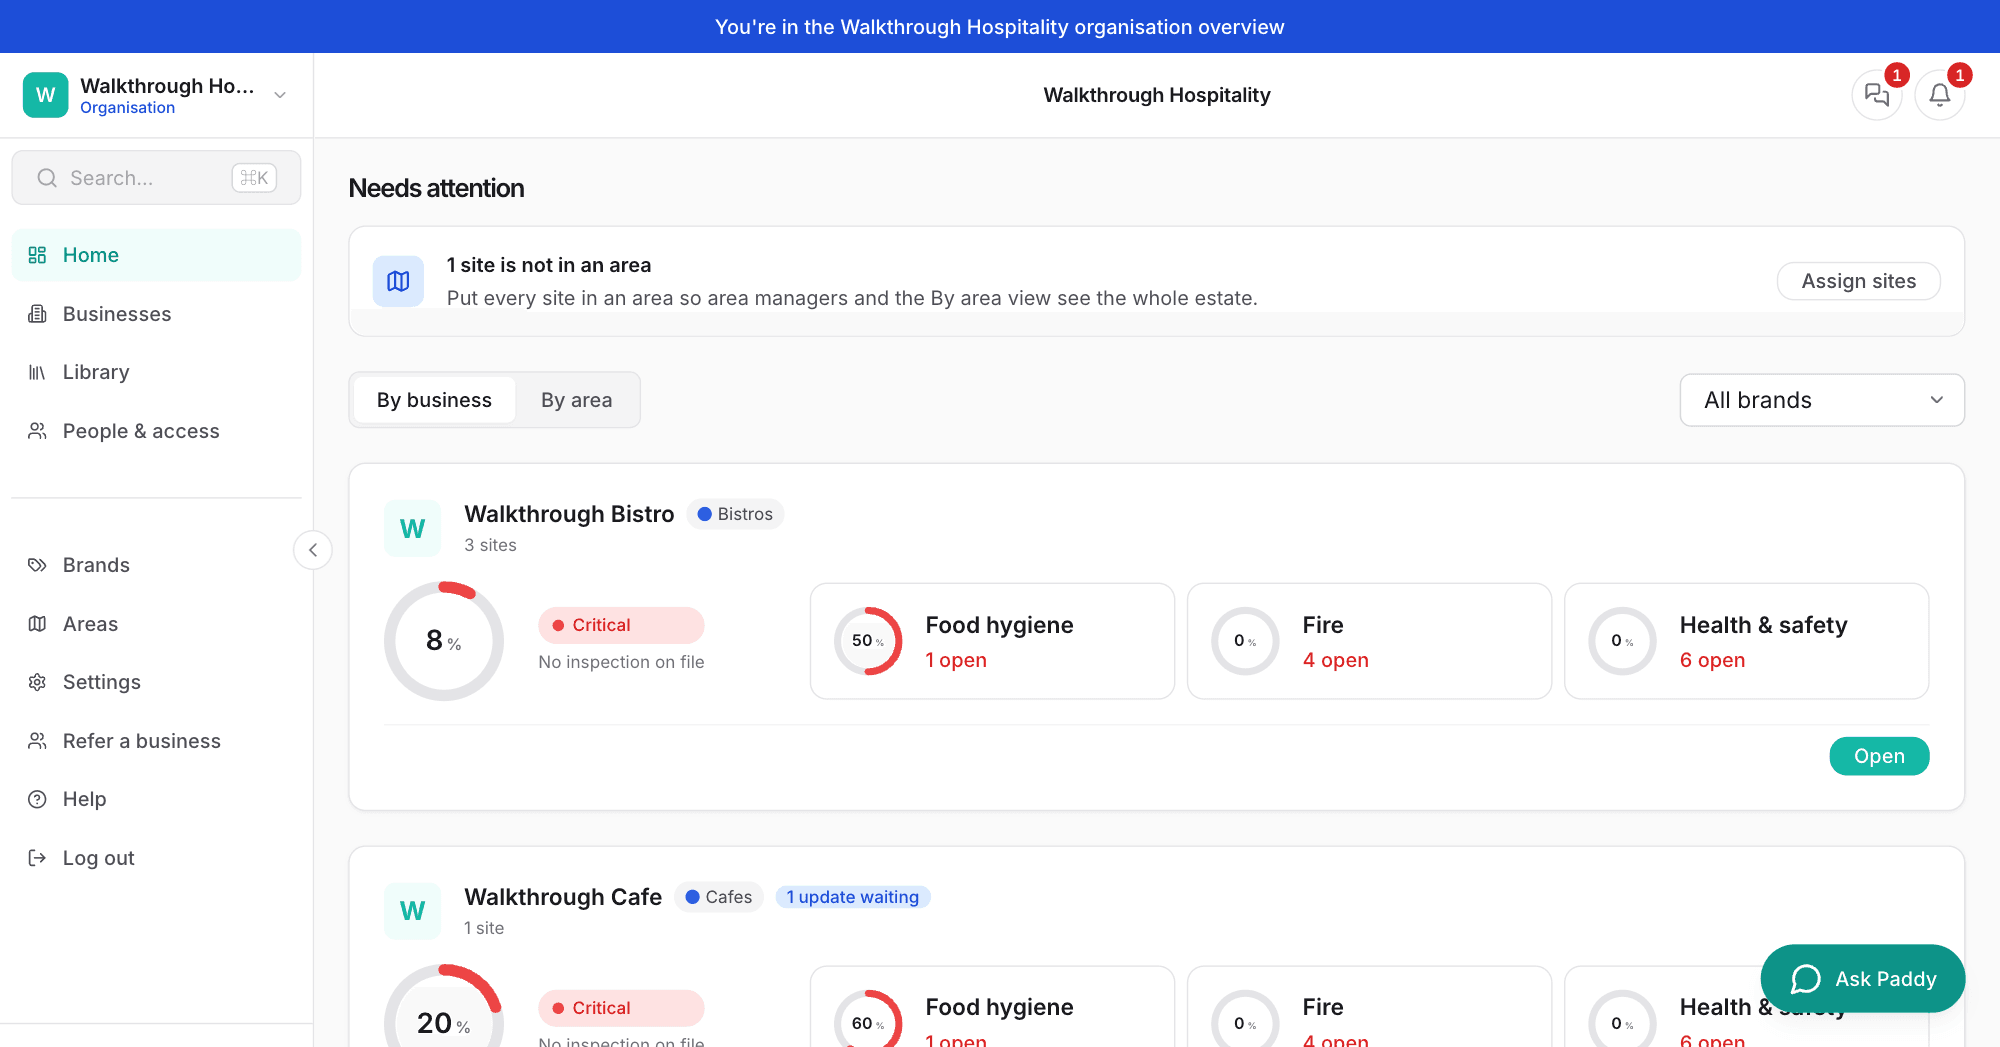This screenshot has width=2000, height=1047.
Task: Click the Bistro 8% overall score ring
Action: (x=444, y=641)
